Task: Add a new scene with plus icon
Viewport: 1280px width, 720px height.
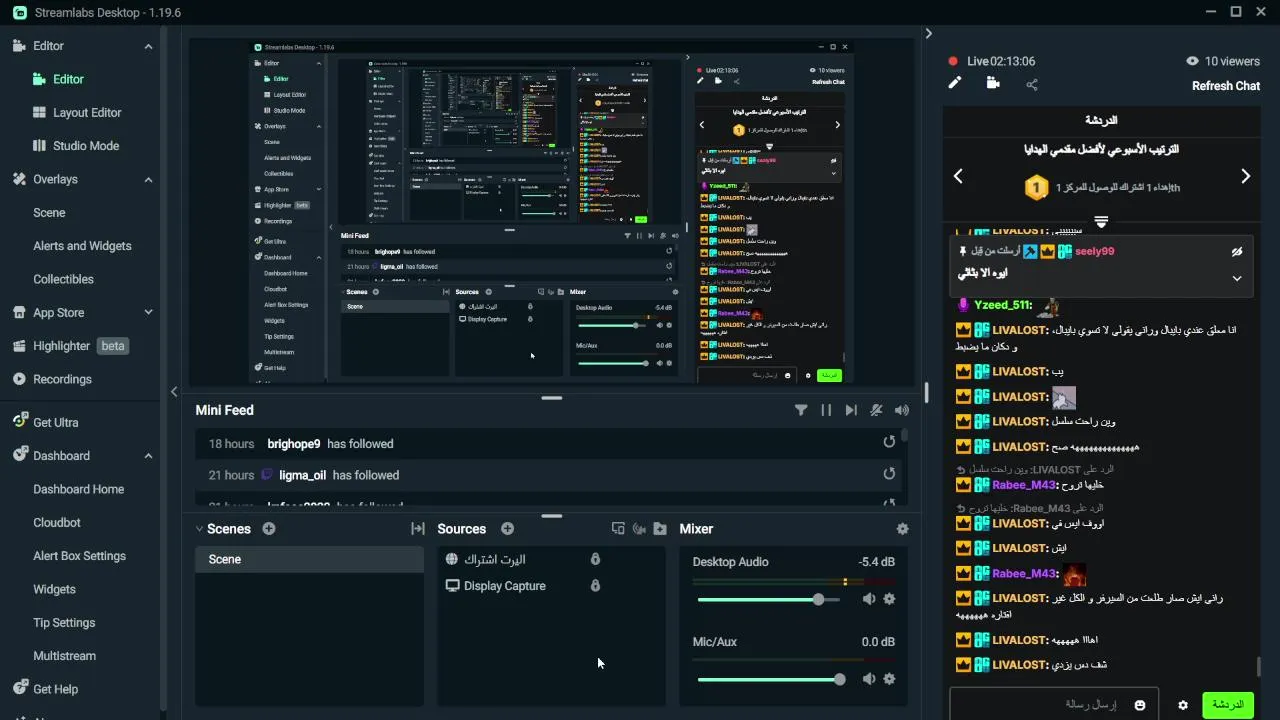Action: click(x=268, y=529)
